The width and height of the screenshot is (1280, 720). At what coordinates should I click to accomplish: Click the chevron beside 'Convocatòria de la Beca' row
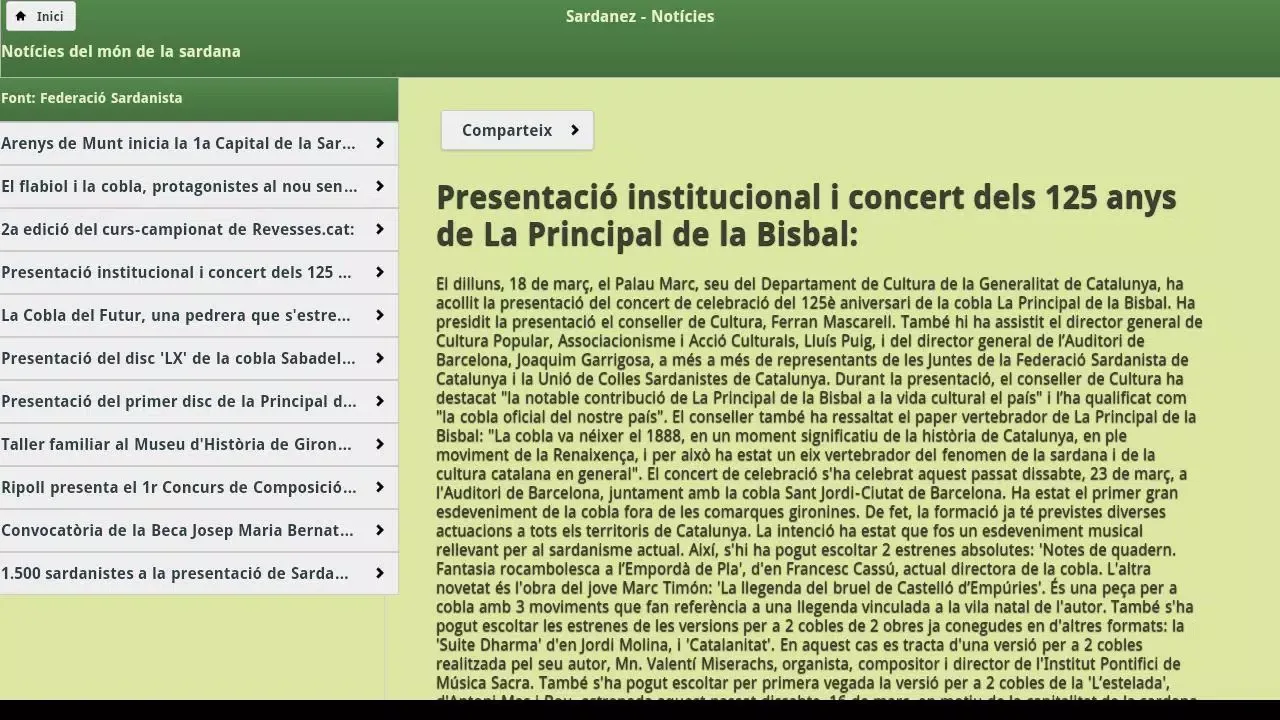380,530
